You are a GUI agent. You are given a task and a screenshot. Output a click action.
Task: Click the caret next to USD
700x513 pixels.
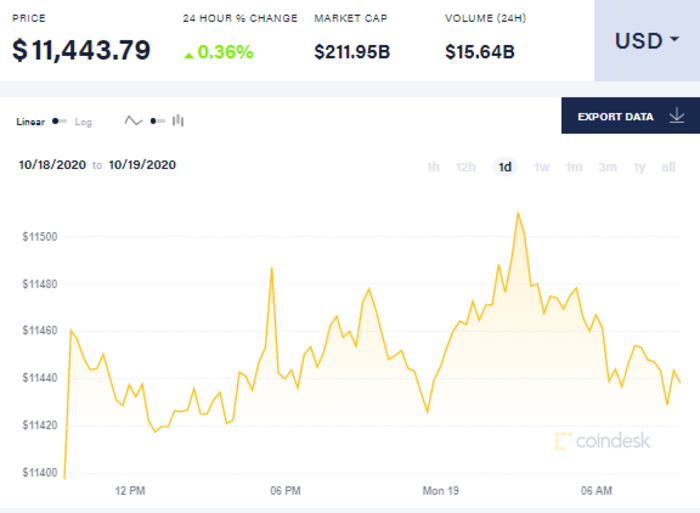coord(674,41)
